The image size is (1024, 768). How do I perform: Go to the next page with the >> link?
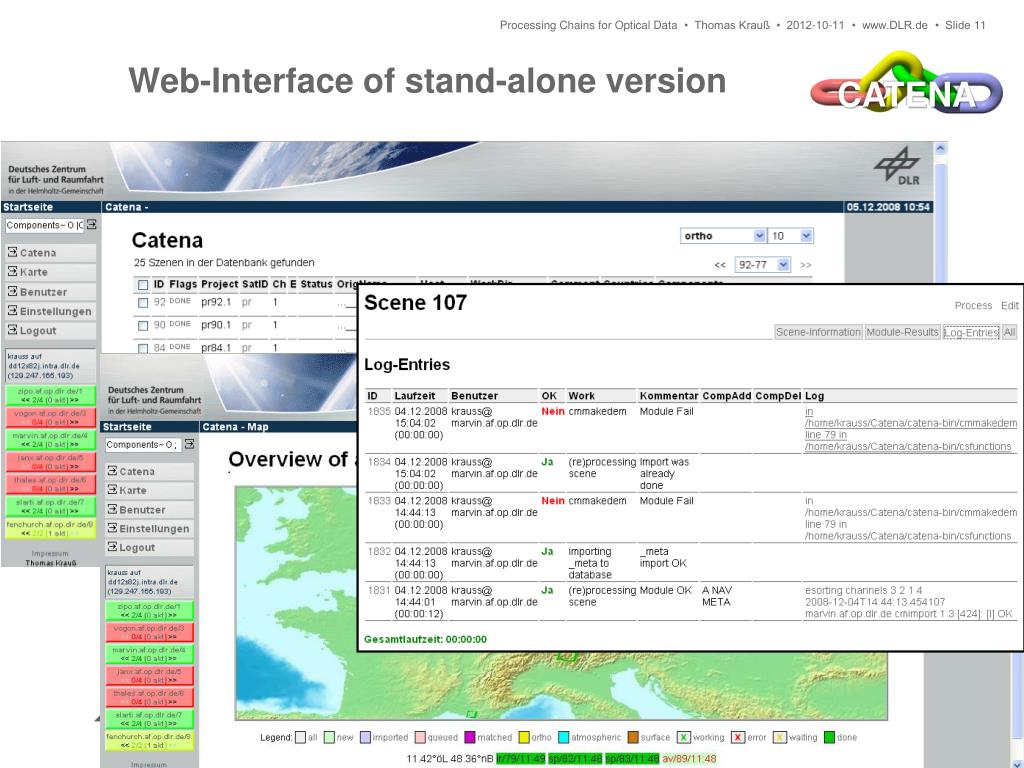[x=806, y=265]
